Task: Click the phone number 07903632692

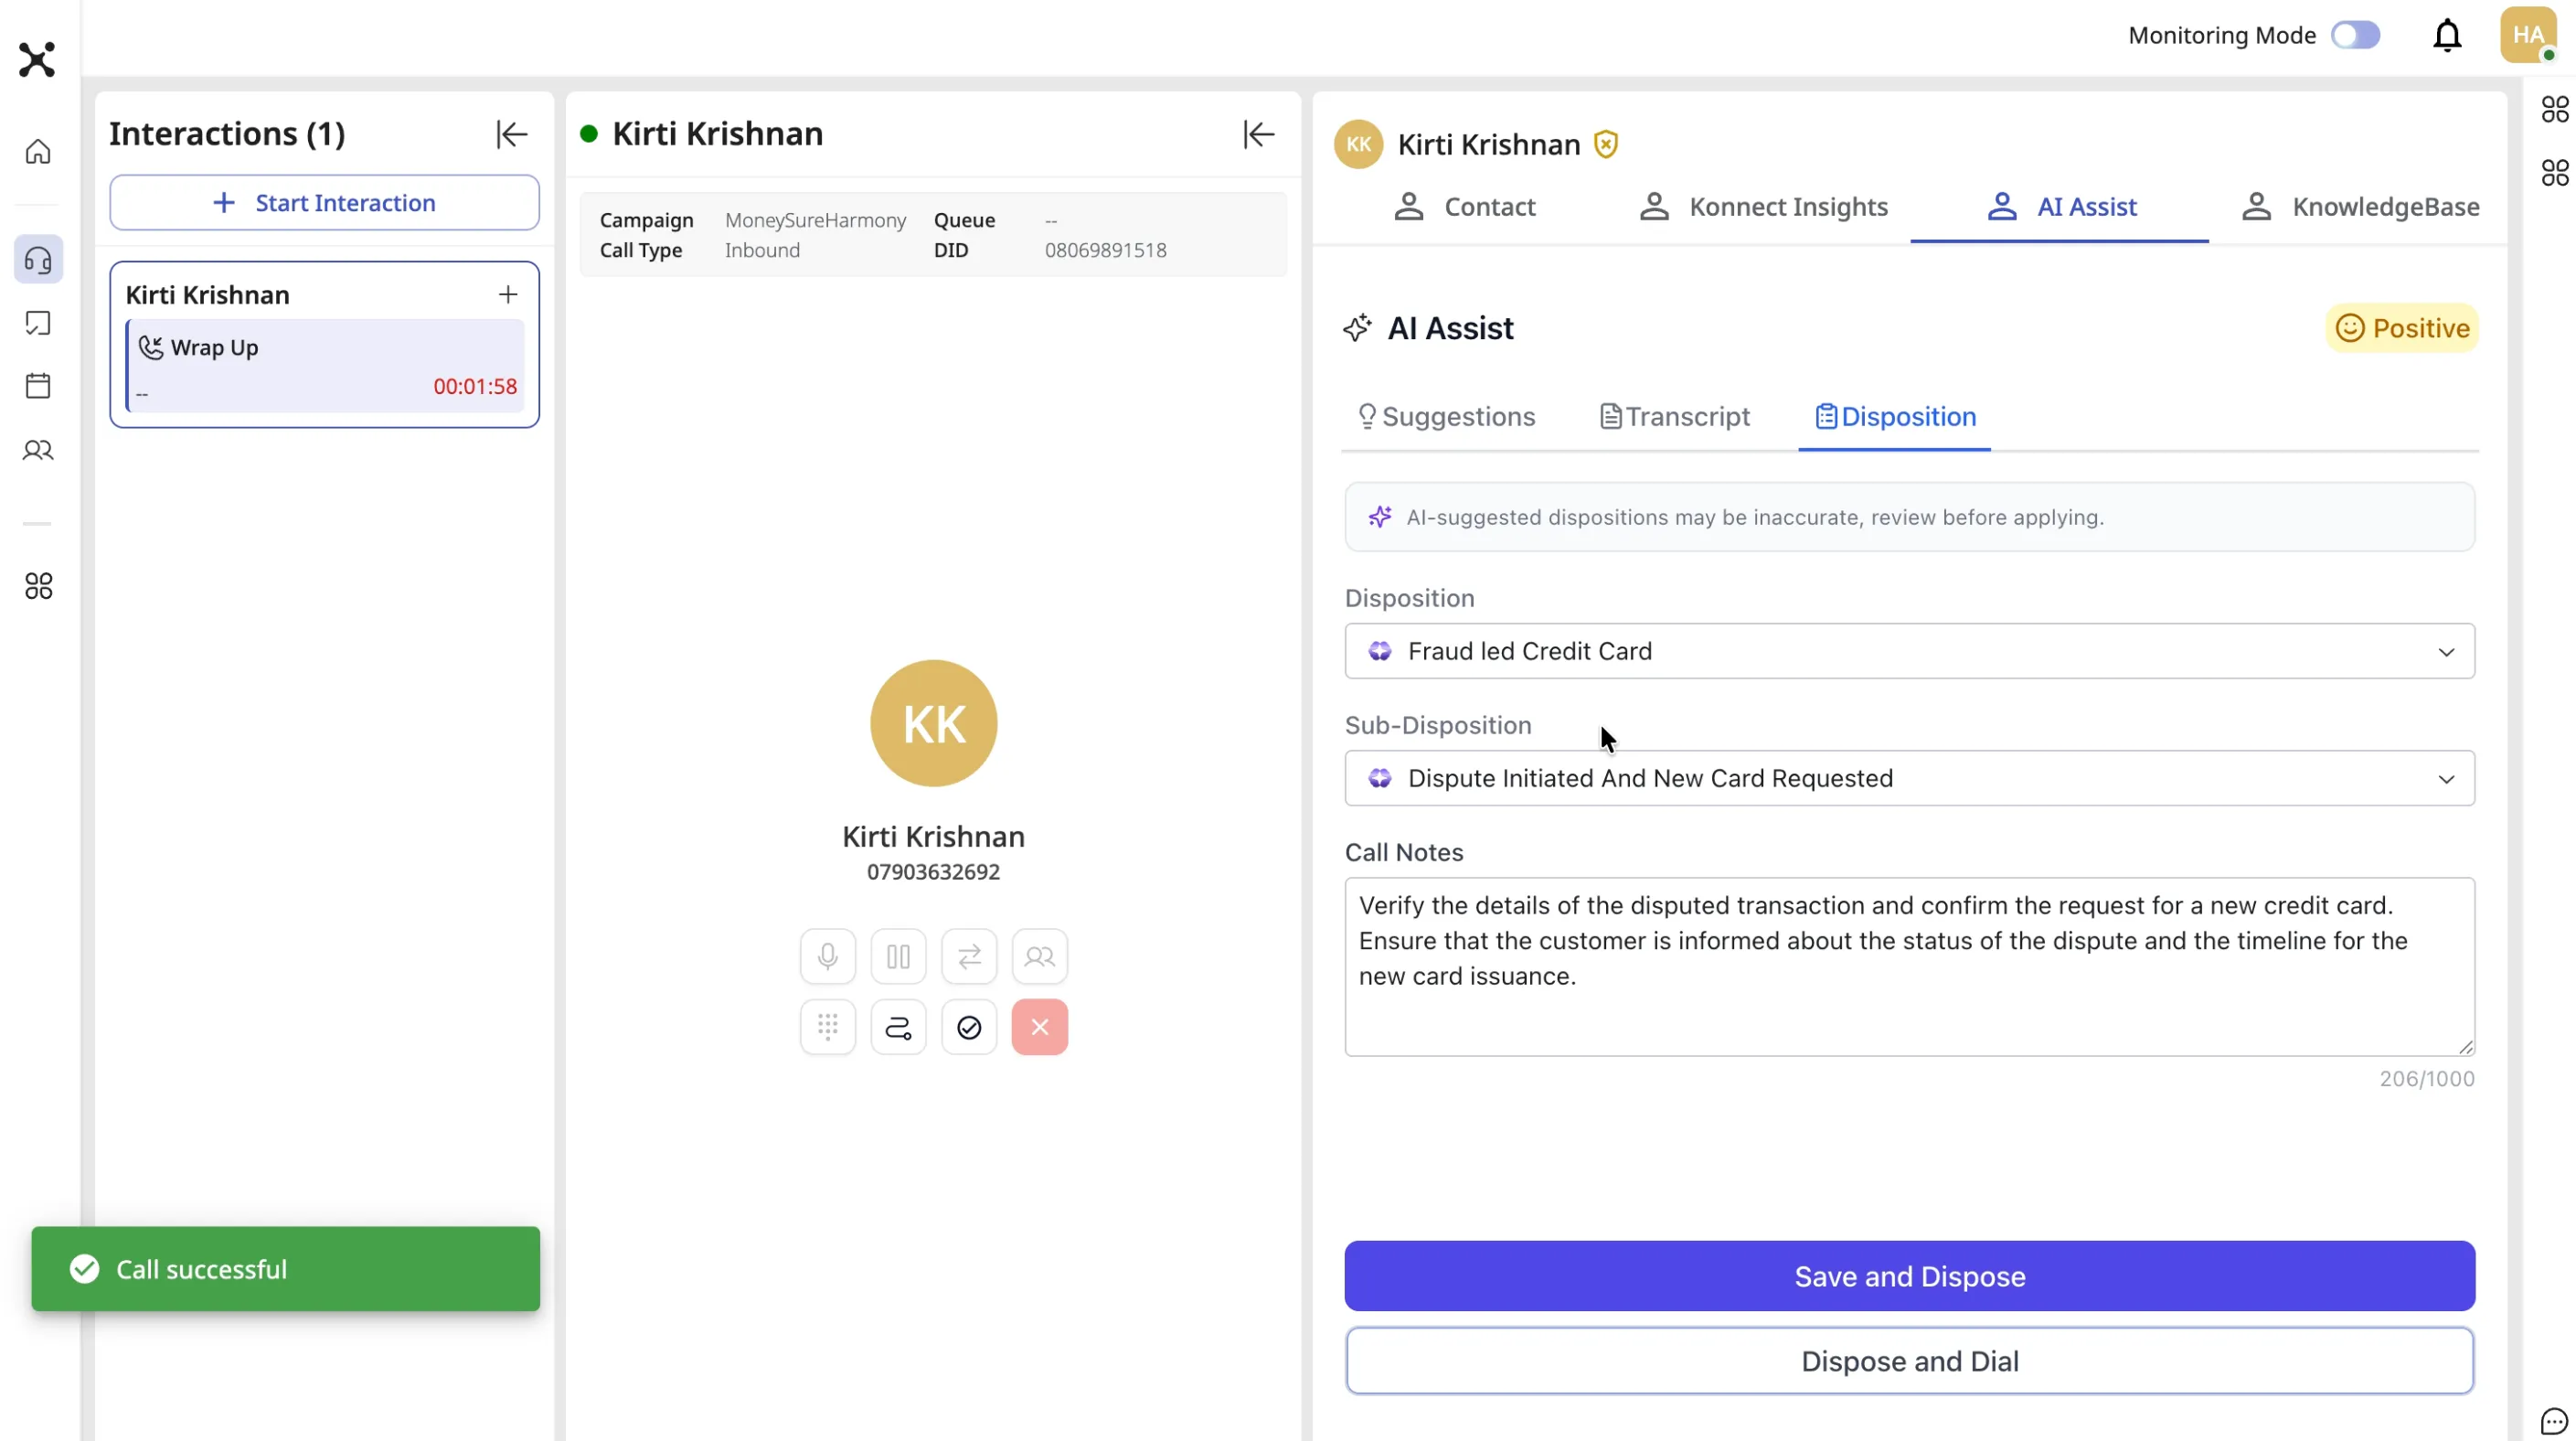Action: 933,872
